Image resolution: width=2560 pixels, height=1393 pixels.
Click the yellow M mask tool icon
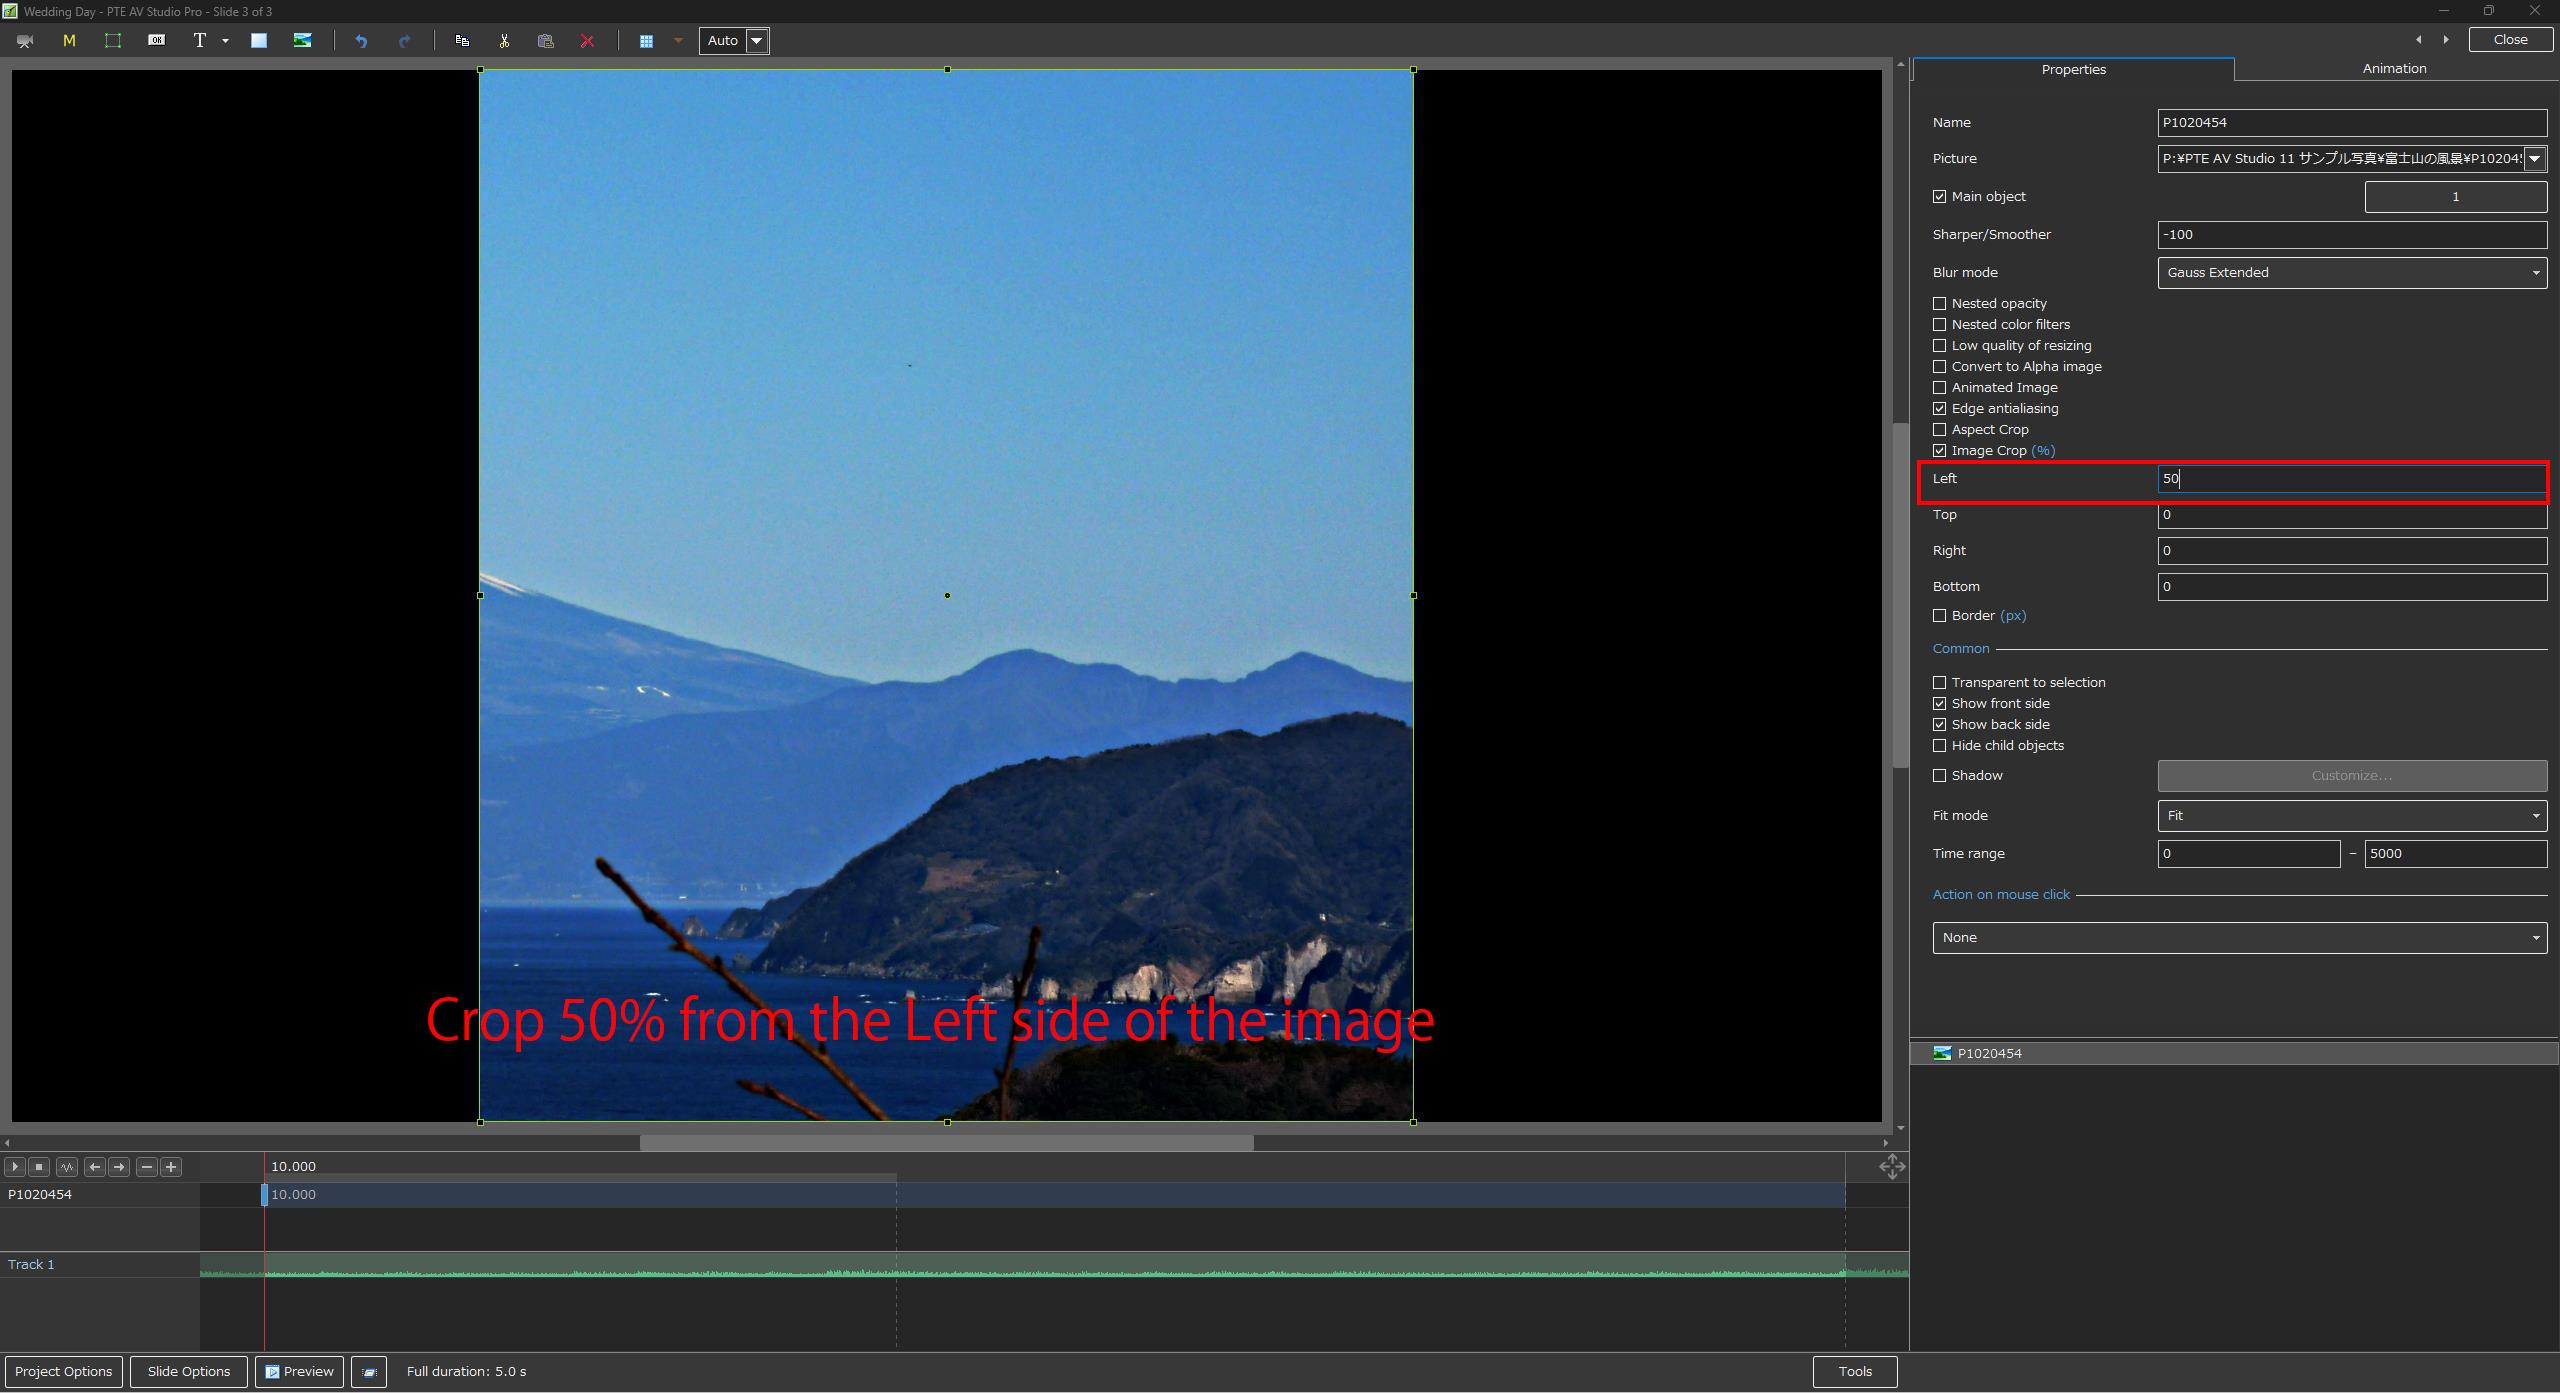pos(69,41)
